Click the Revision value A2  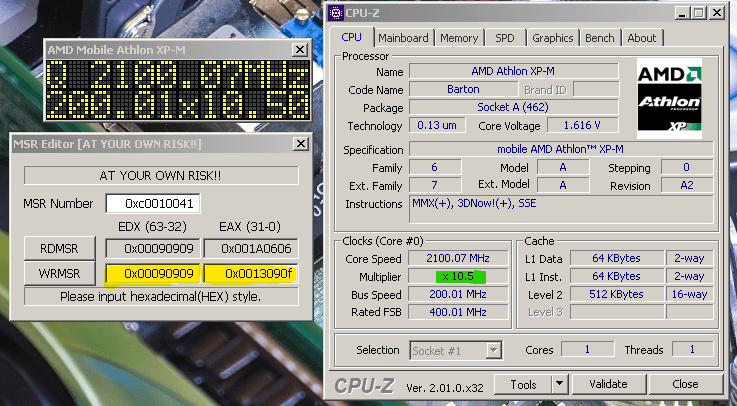coord(687,185)
